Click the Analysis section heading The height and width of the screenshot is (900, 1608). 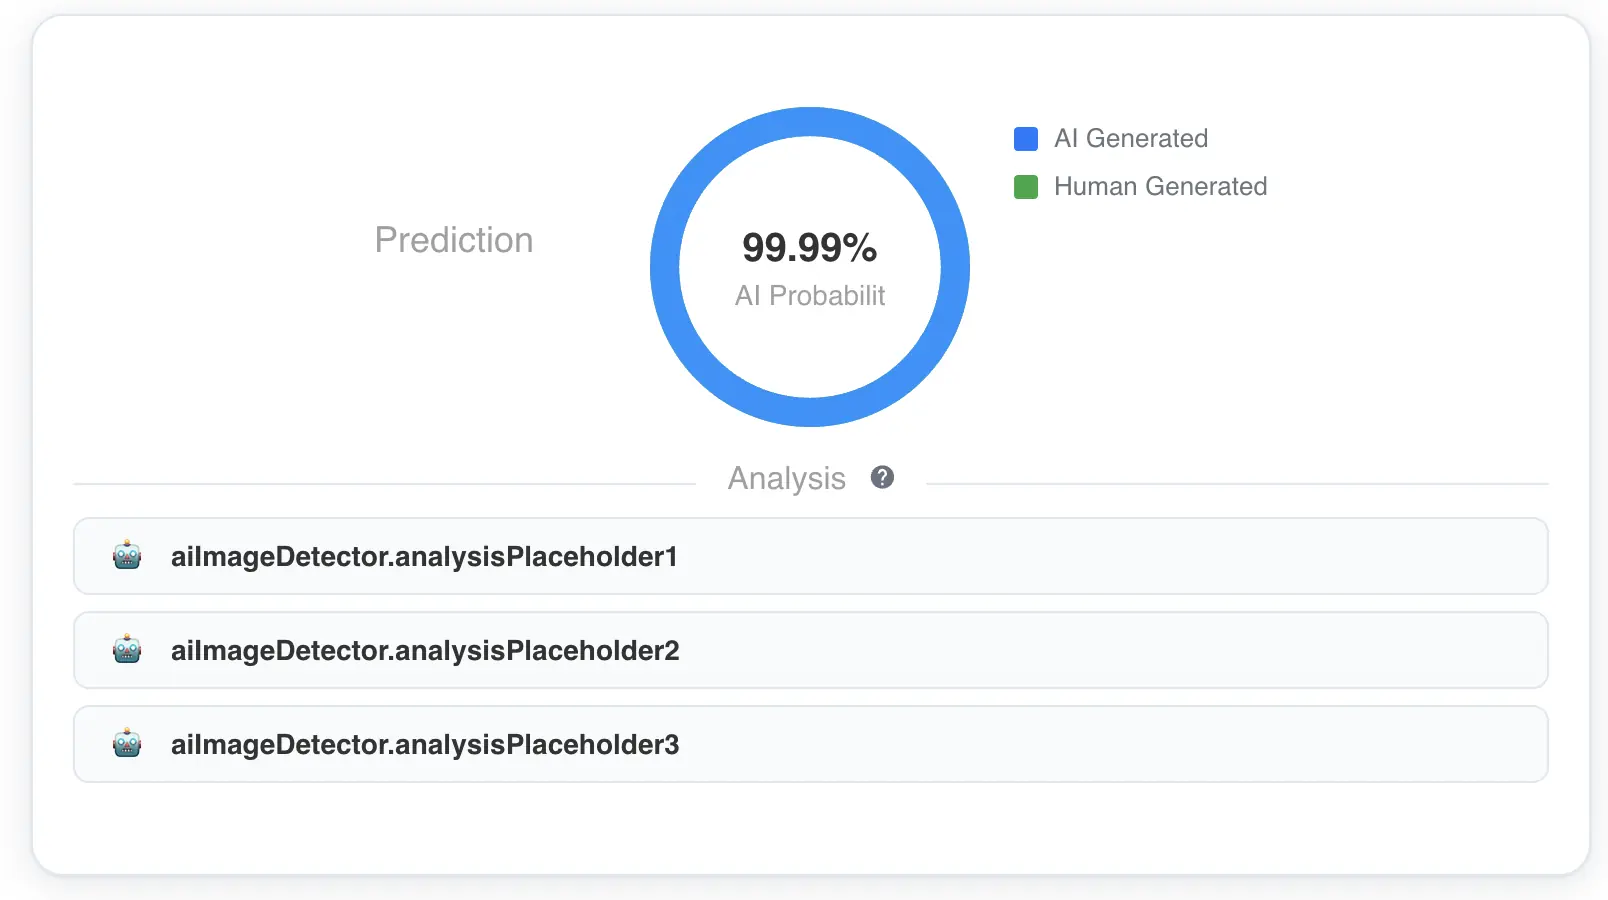point(787,479)
